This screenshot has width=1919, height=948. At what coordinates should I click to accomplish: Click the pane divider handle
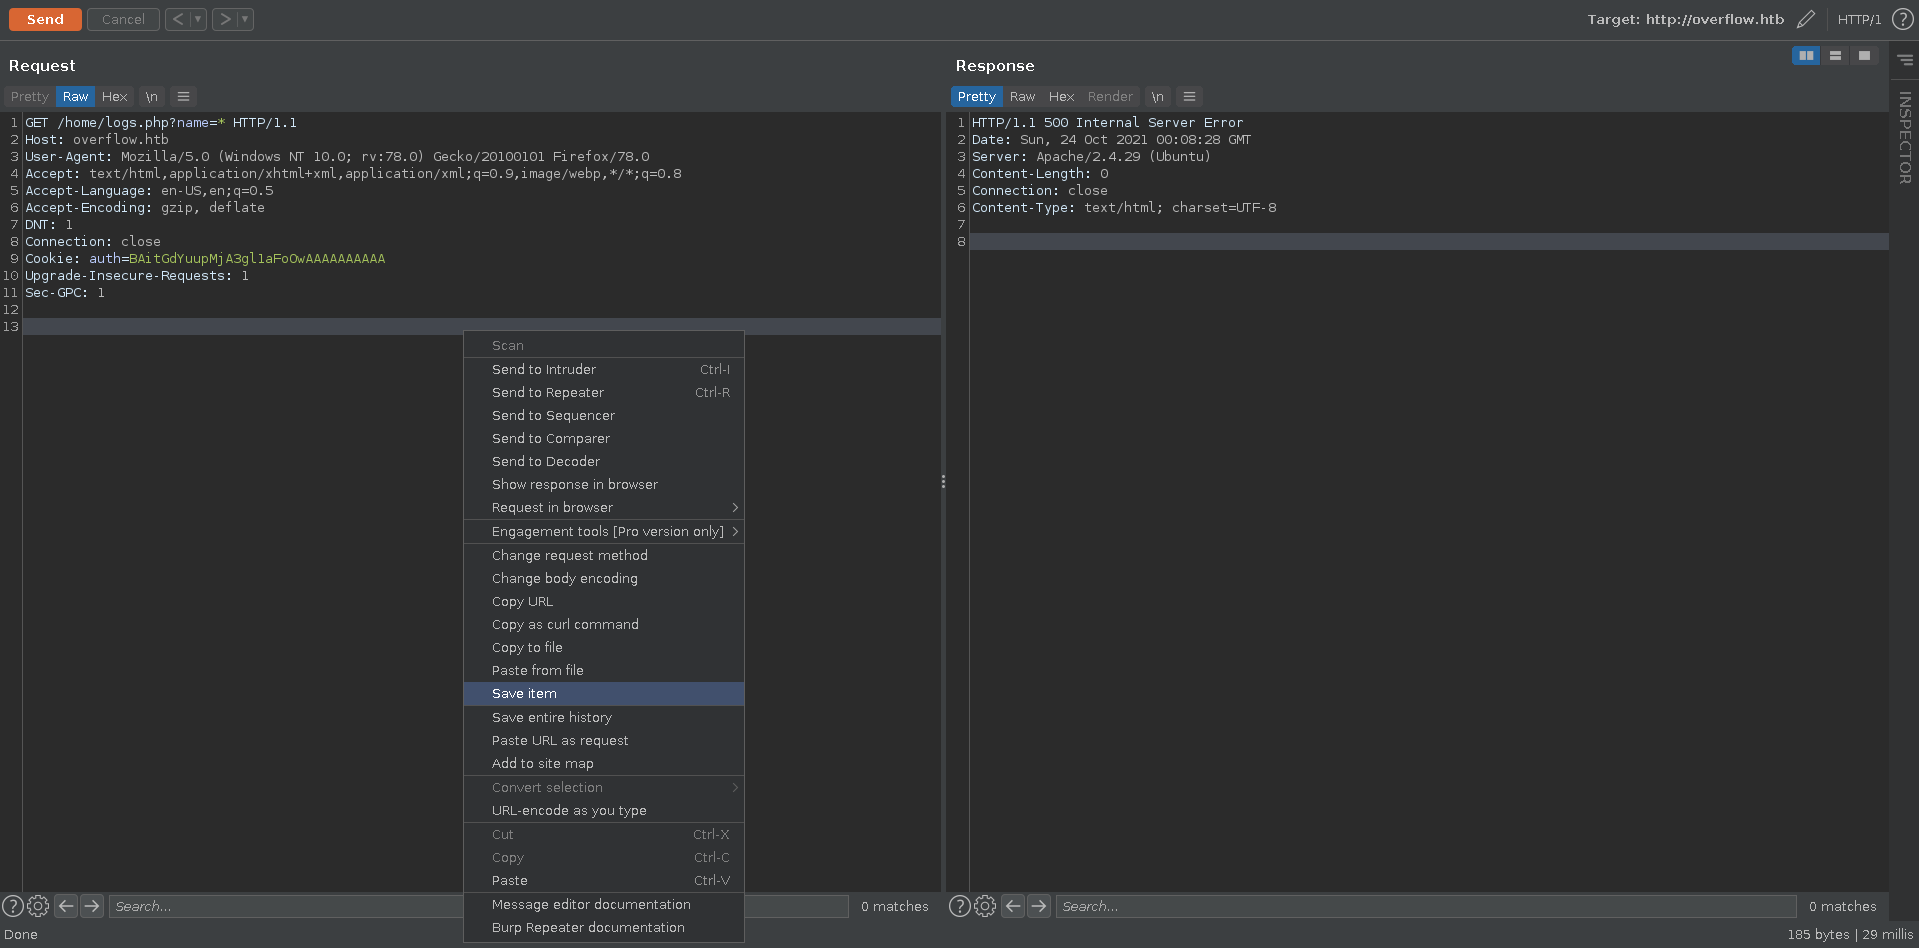click(x=943, y=482)
